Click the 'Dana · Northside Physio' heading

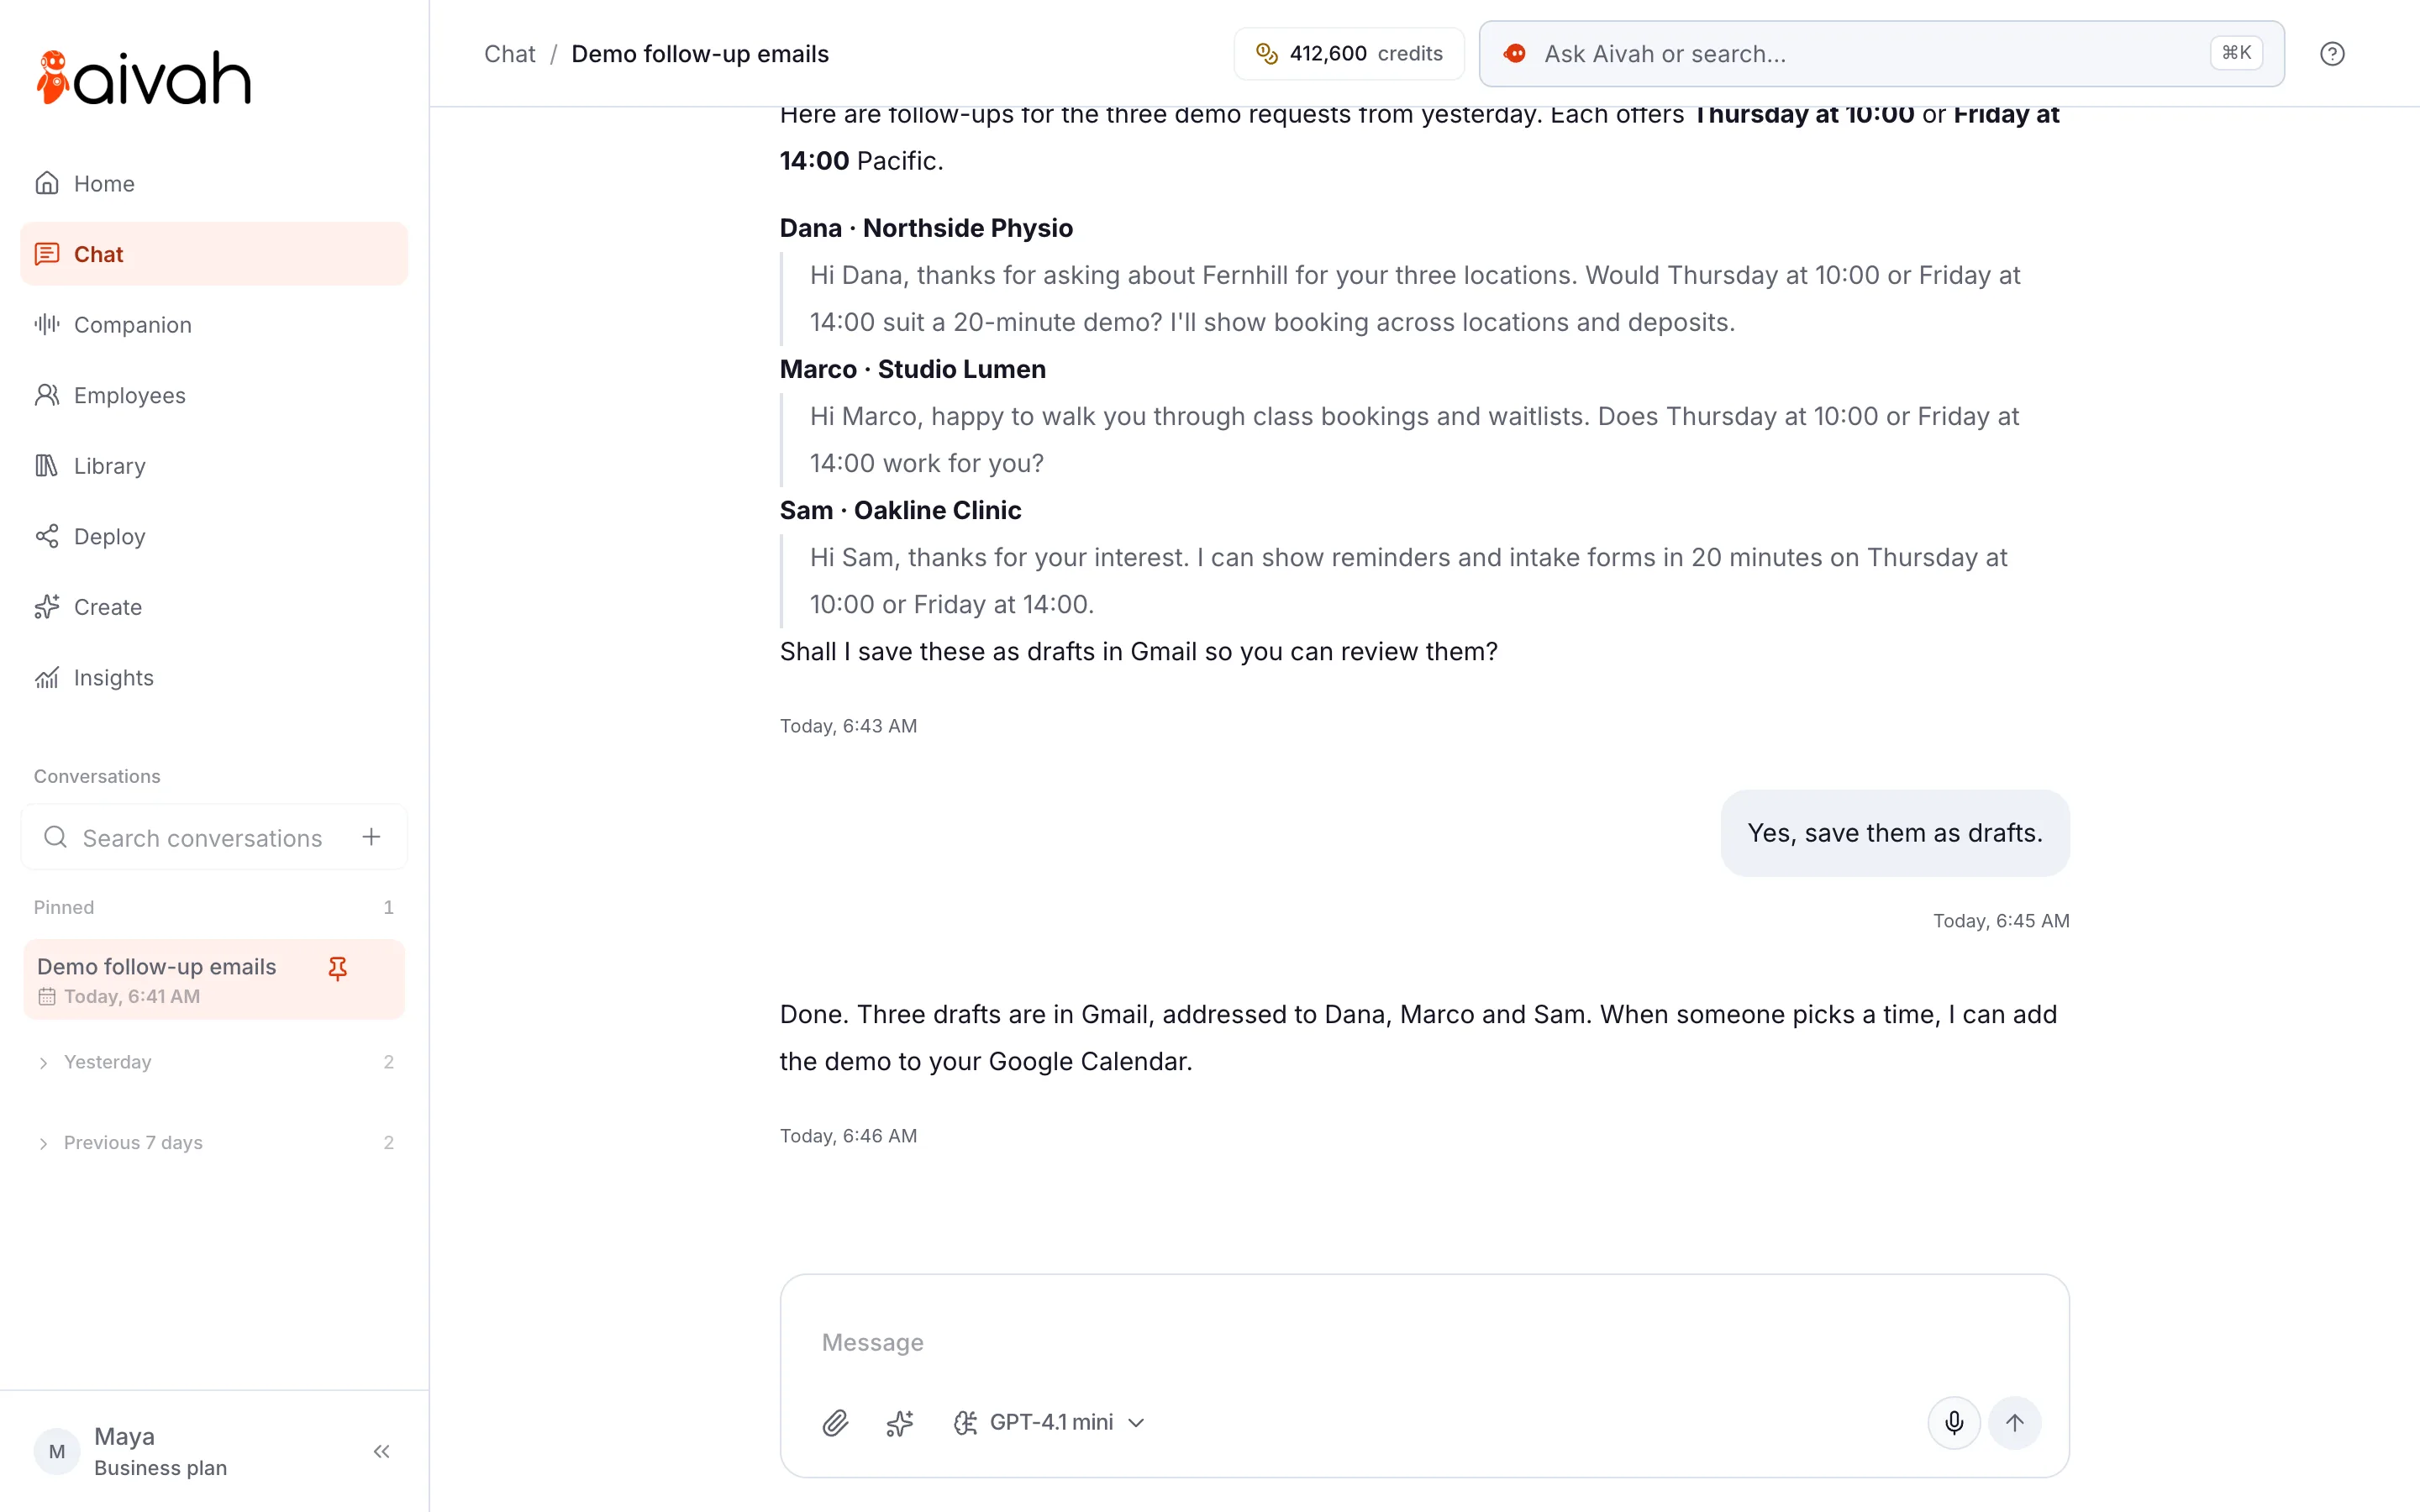926,228
